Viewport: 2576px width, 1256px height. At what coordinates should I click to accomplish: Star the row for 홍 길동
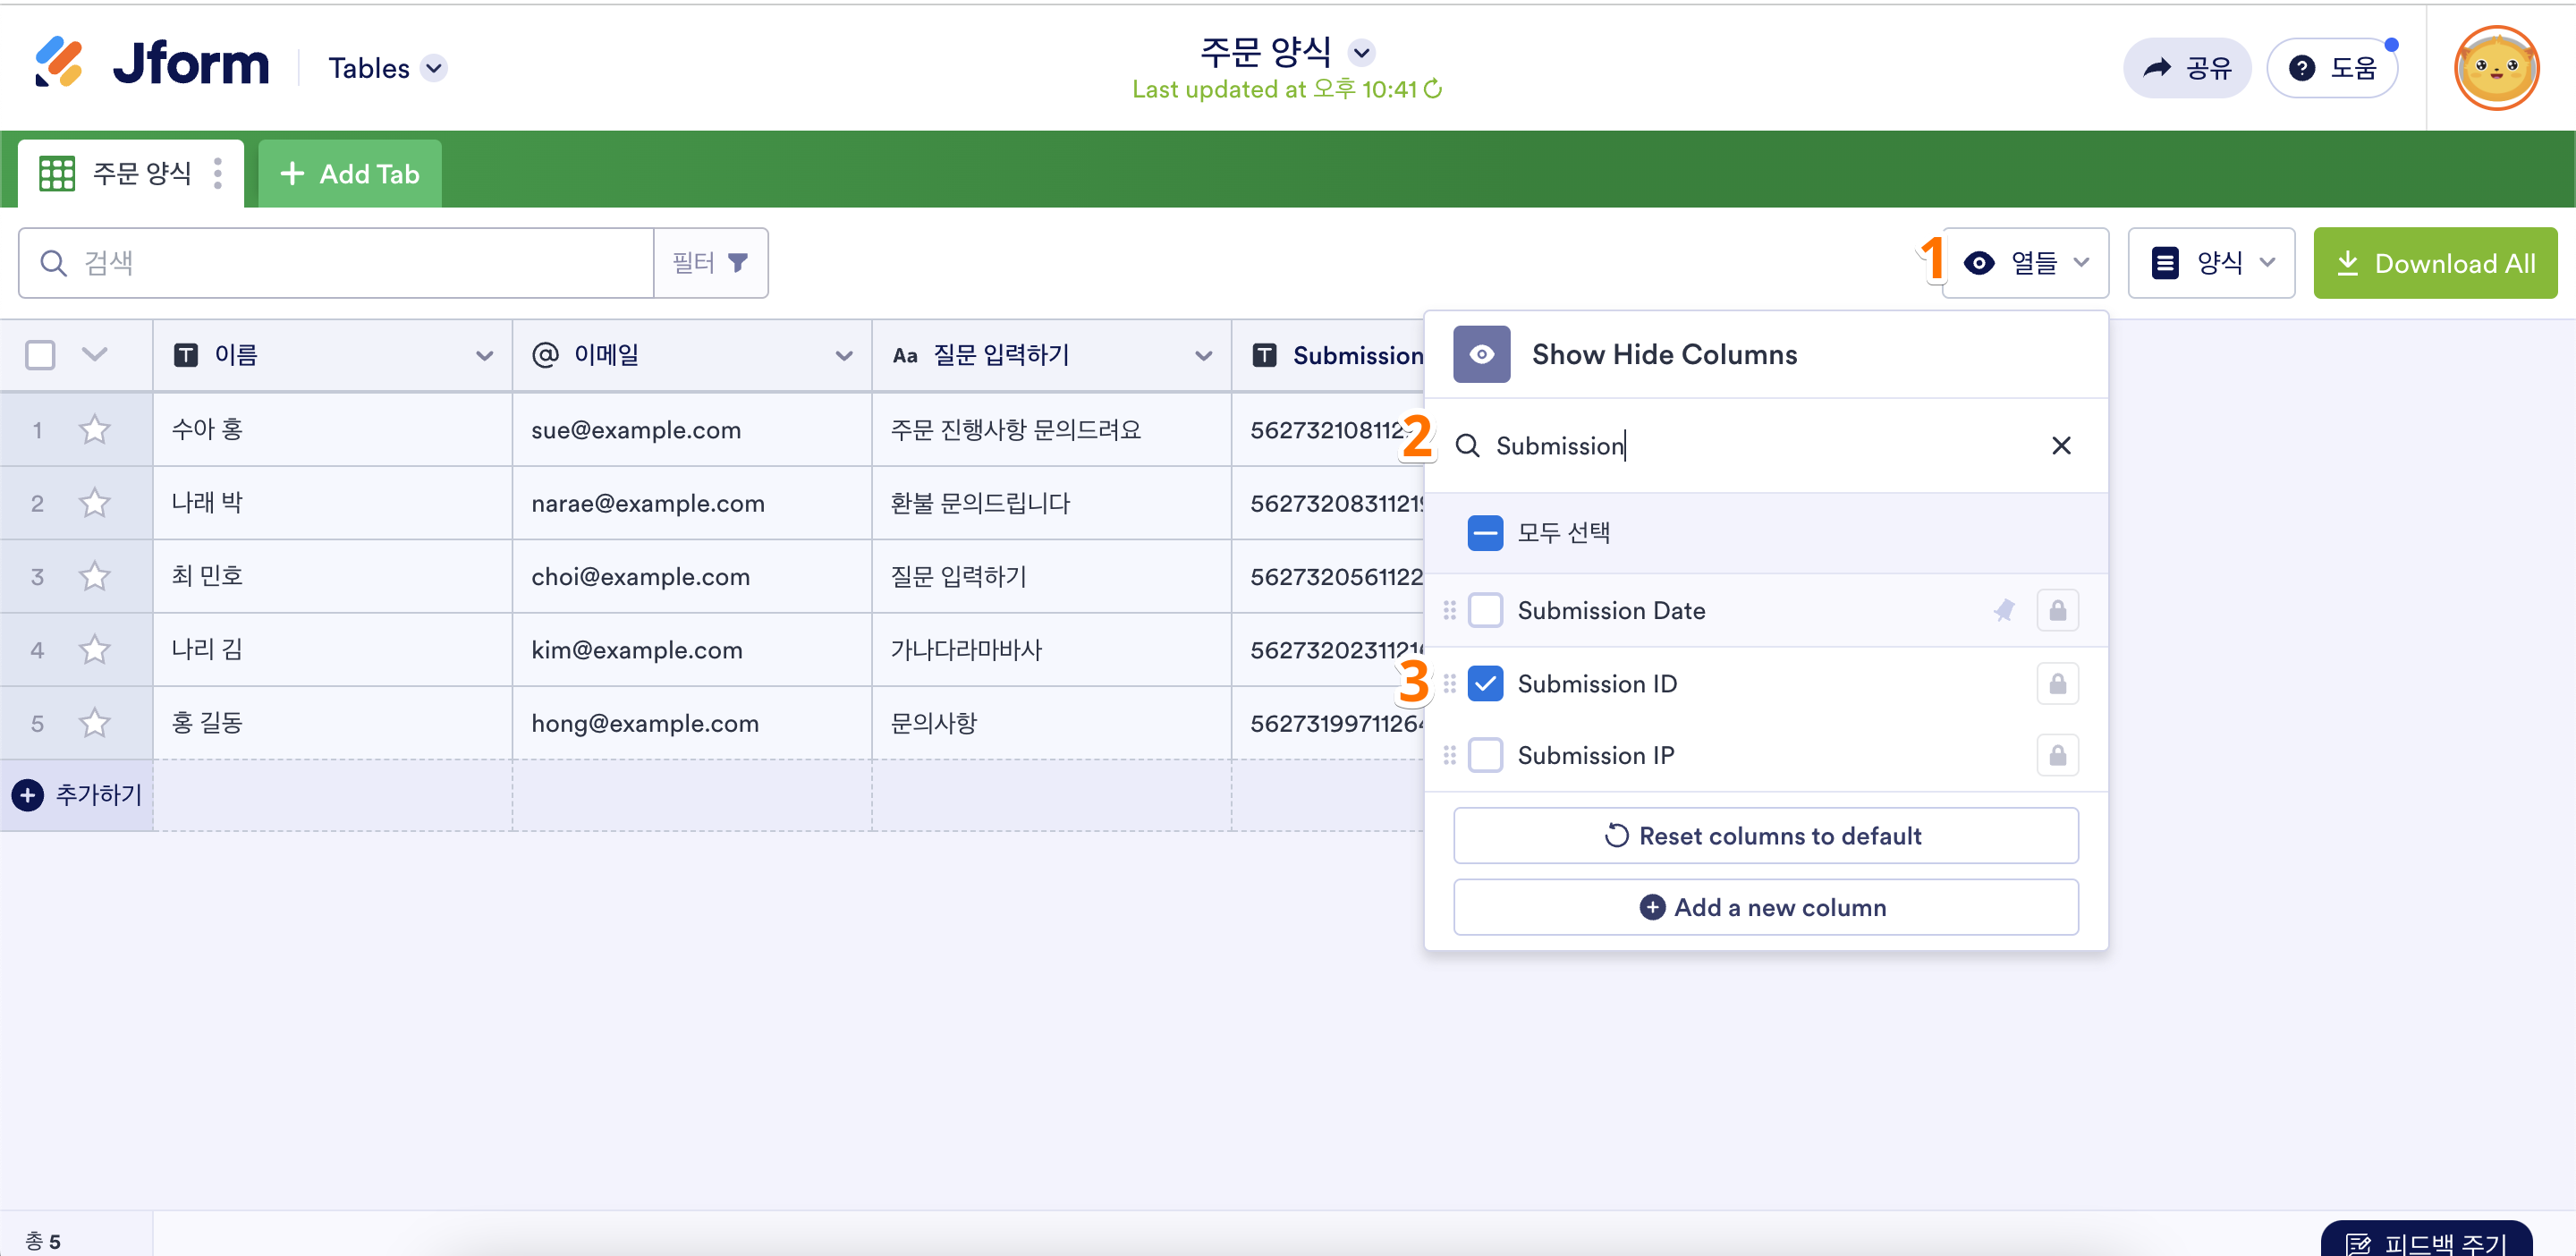(95, 723)
